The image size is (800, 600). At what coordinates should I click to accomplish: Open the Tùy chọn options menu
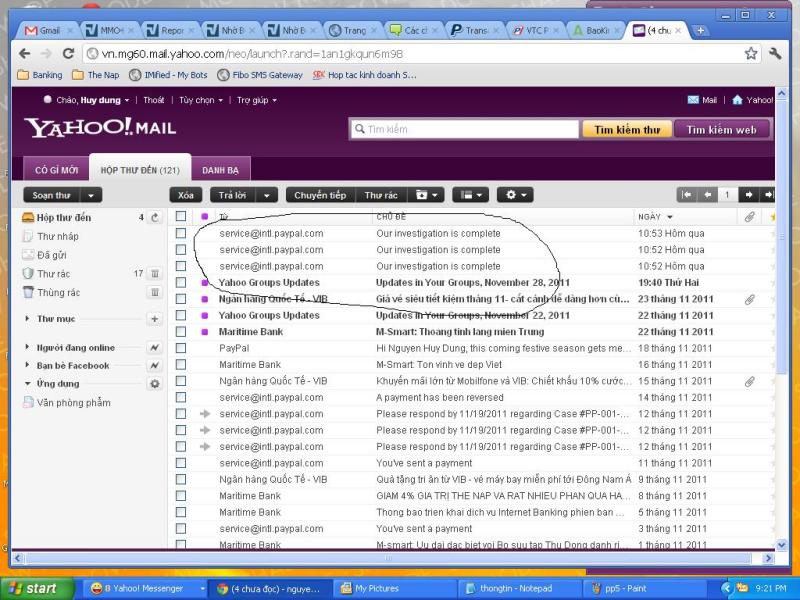point(200,100)
